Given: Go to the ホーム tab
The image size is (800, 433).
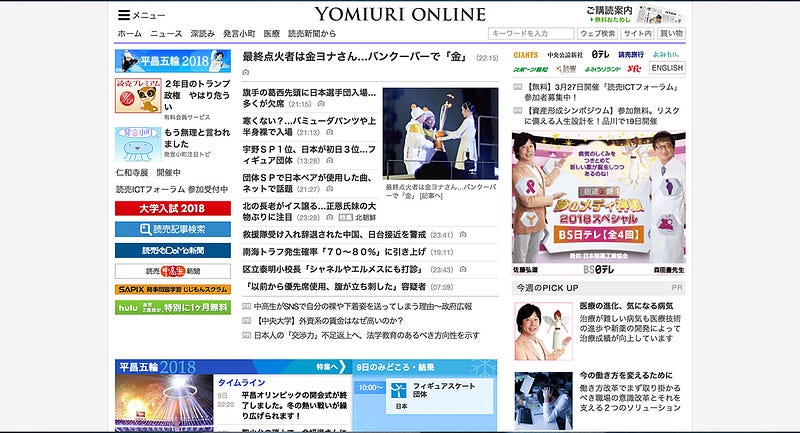Looking at the screenshot, I should tap(130, 34).
